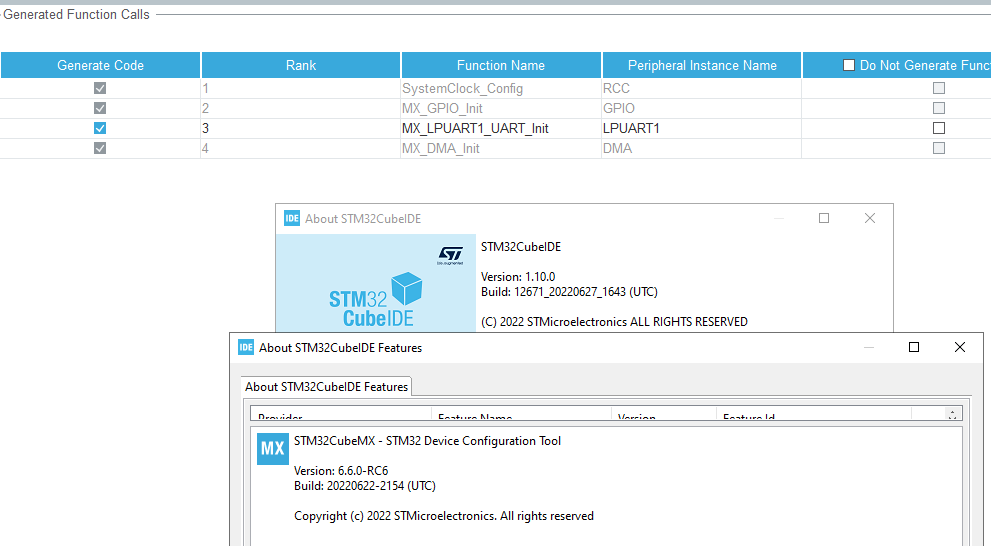Click STM32CubeMX Device Configuration Tool title
This screenshot has height=546, width=991.
click(x=427, y=441)
